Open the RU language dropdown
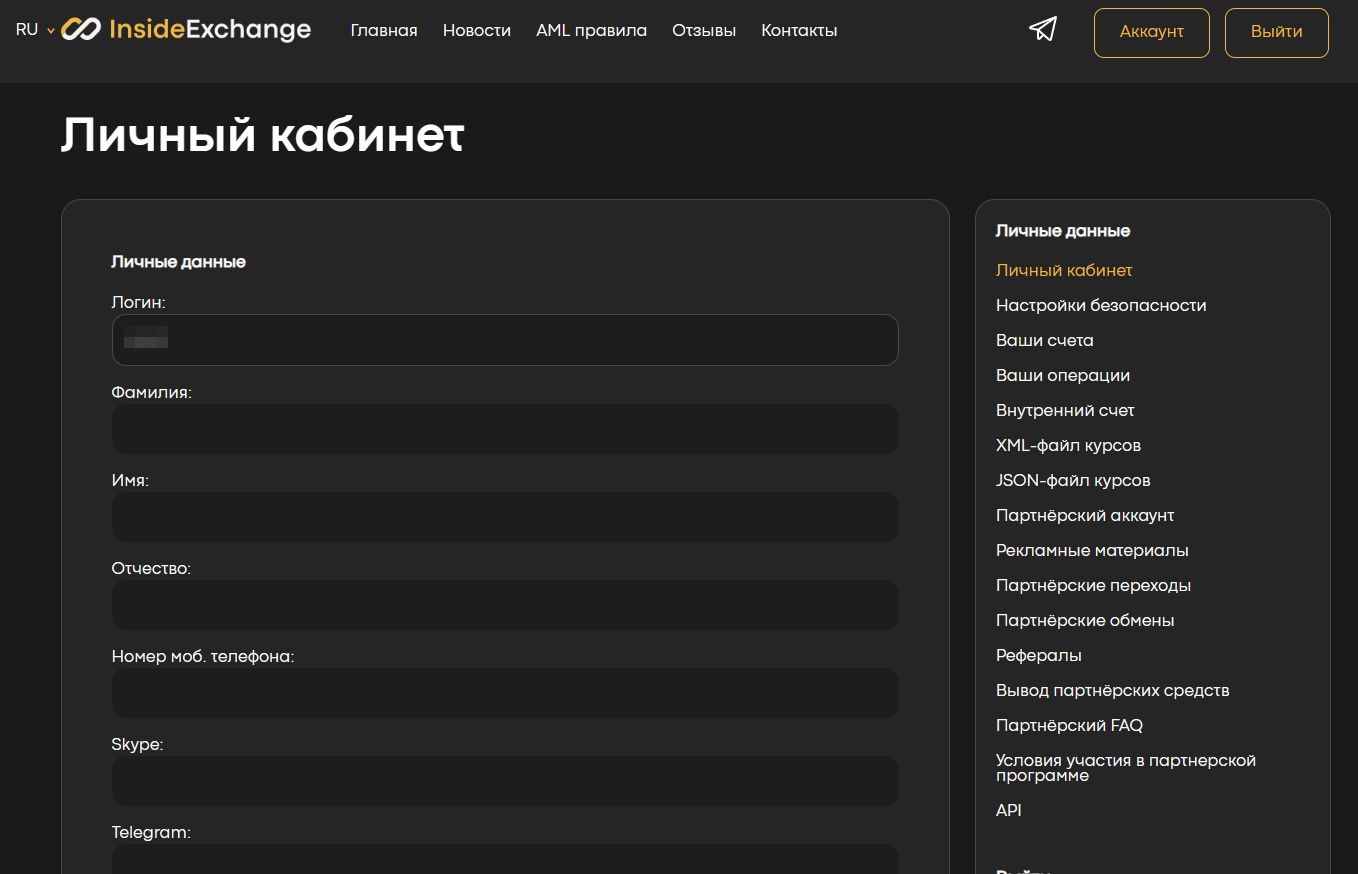Viewport: 1358px width, 874px height. (35, 30)
